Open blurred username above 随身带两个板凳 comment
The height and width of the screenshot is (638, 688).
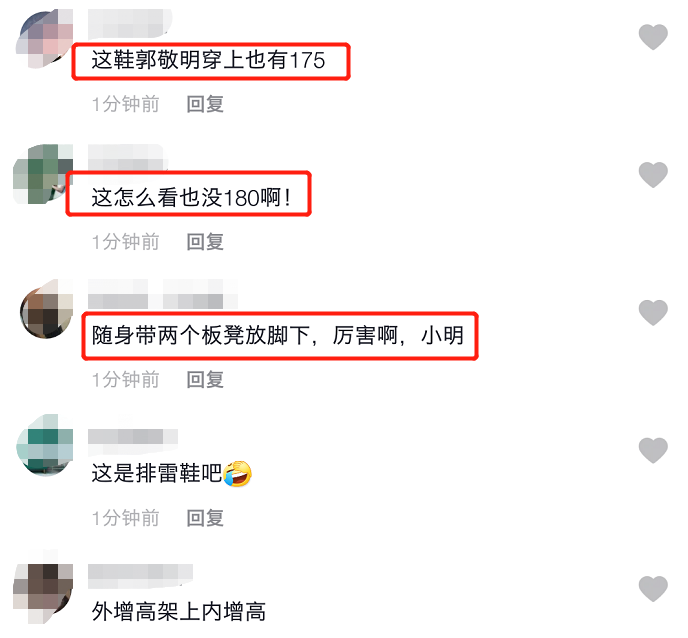[163, 294]
